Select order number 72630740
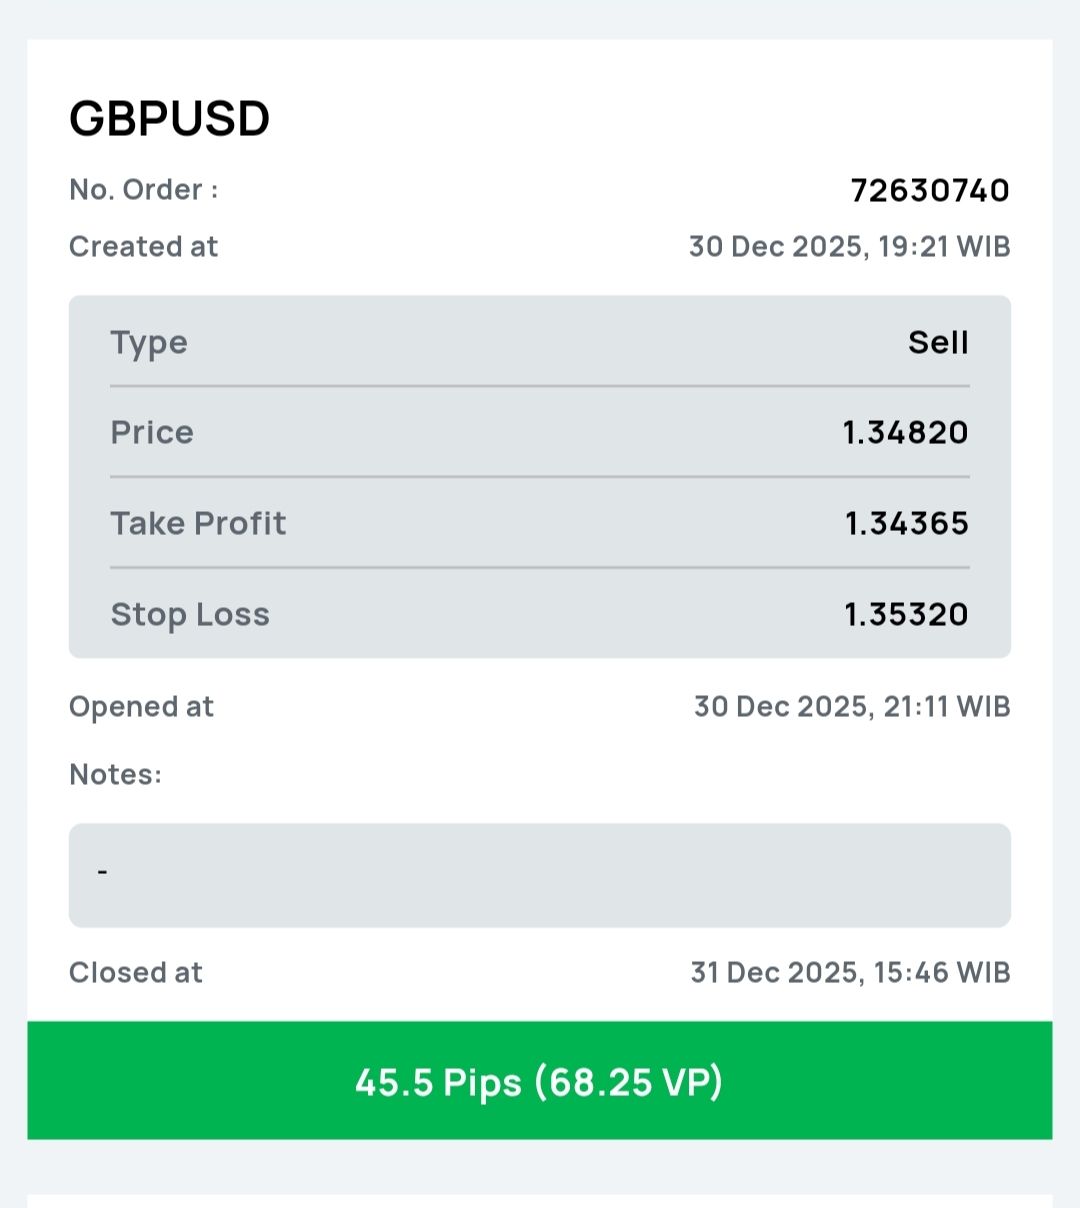Image resolution: width=1080 pixels, height=1208 pixels. (929, 190)
